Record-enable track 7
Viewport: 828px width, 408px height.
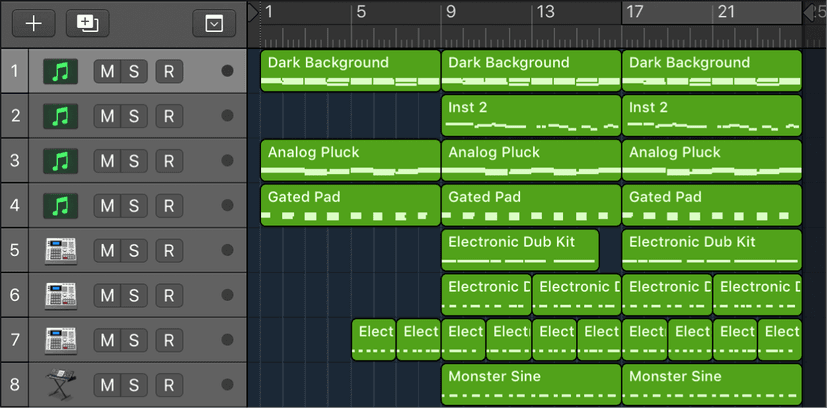(x=169, y=340)
